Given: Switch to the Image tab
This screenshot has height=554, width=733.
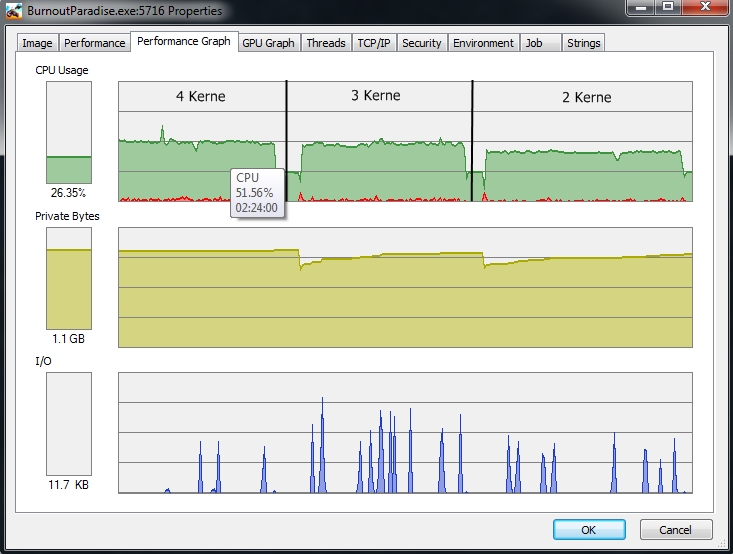Looking at the screenshot, I should pyautogui.click(x=37, y=43).
